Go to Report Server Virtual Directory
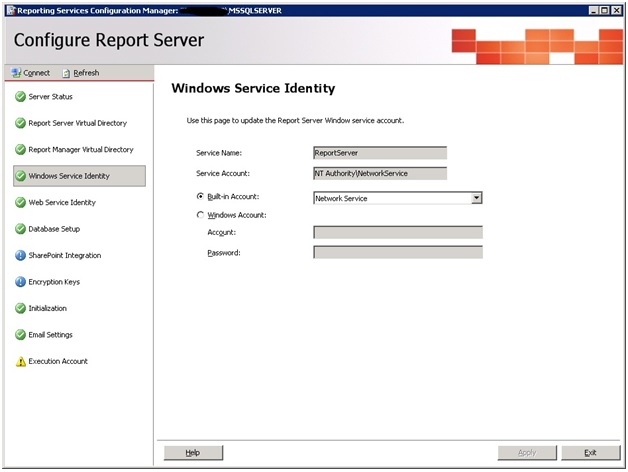 (x=78, y=123)
